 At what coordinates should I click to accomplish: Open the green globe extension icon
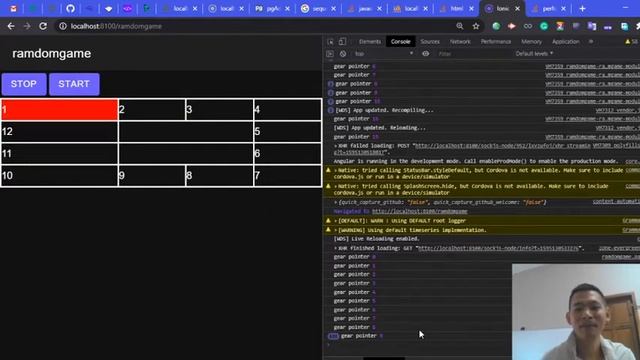pyautogui.click(x=496, y=26)
